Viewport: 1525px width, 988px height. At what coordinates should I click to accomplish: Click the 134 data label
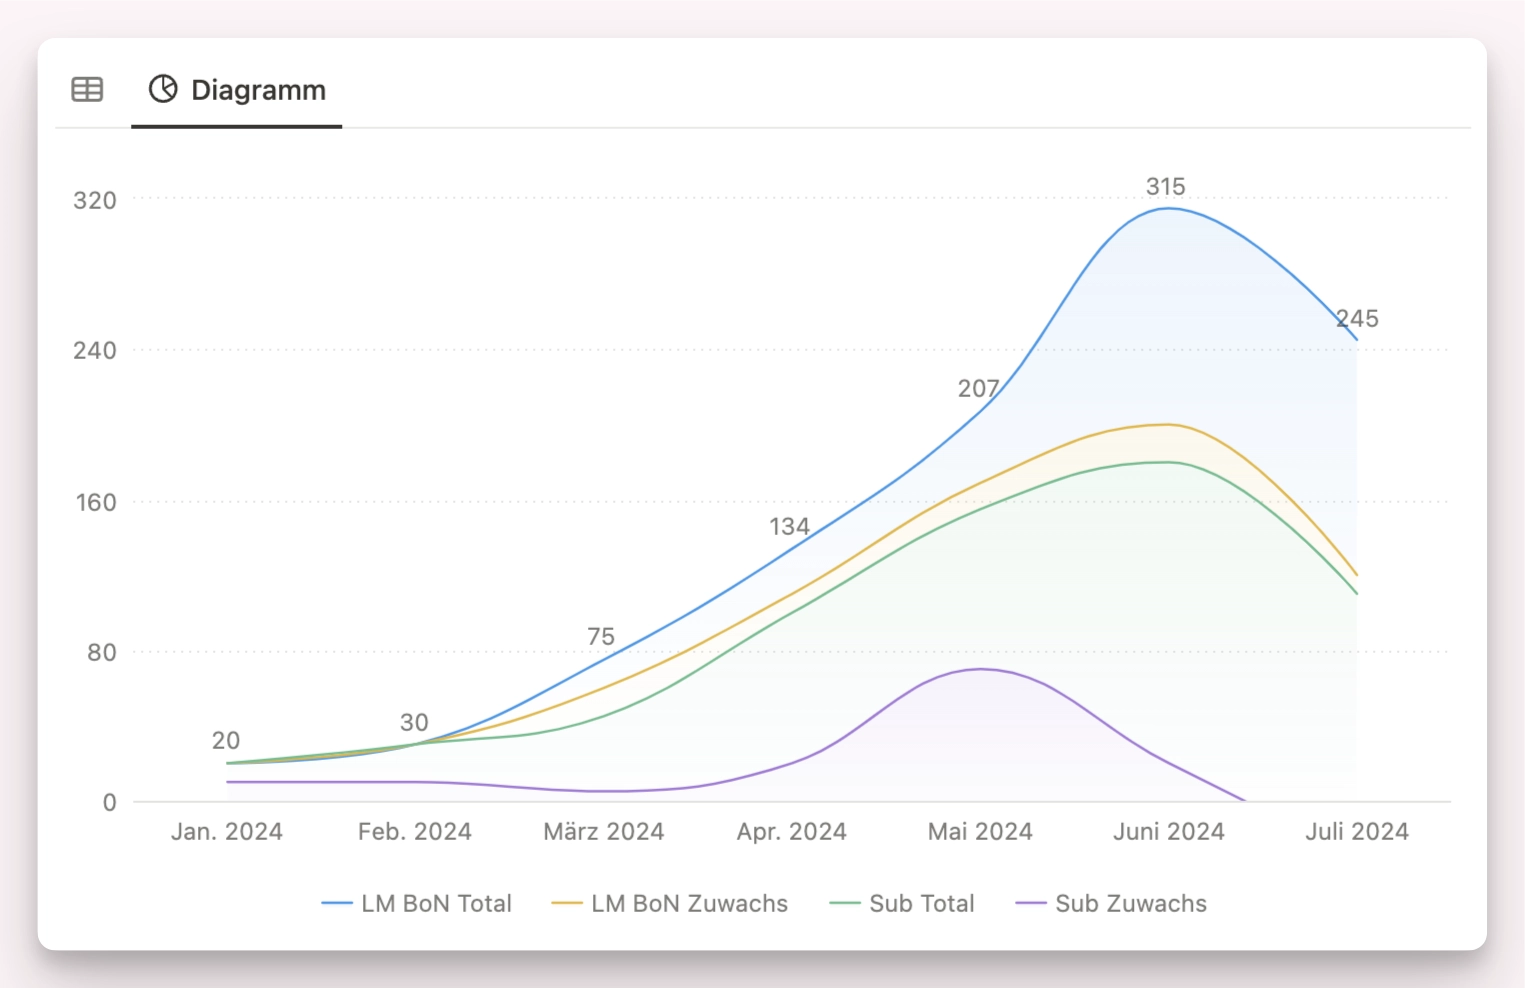point(789,526)
